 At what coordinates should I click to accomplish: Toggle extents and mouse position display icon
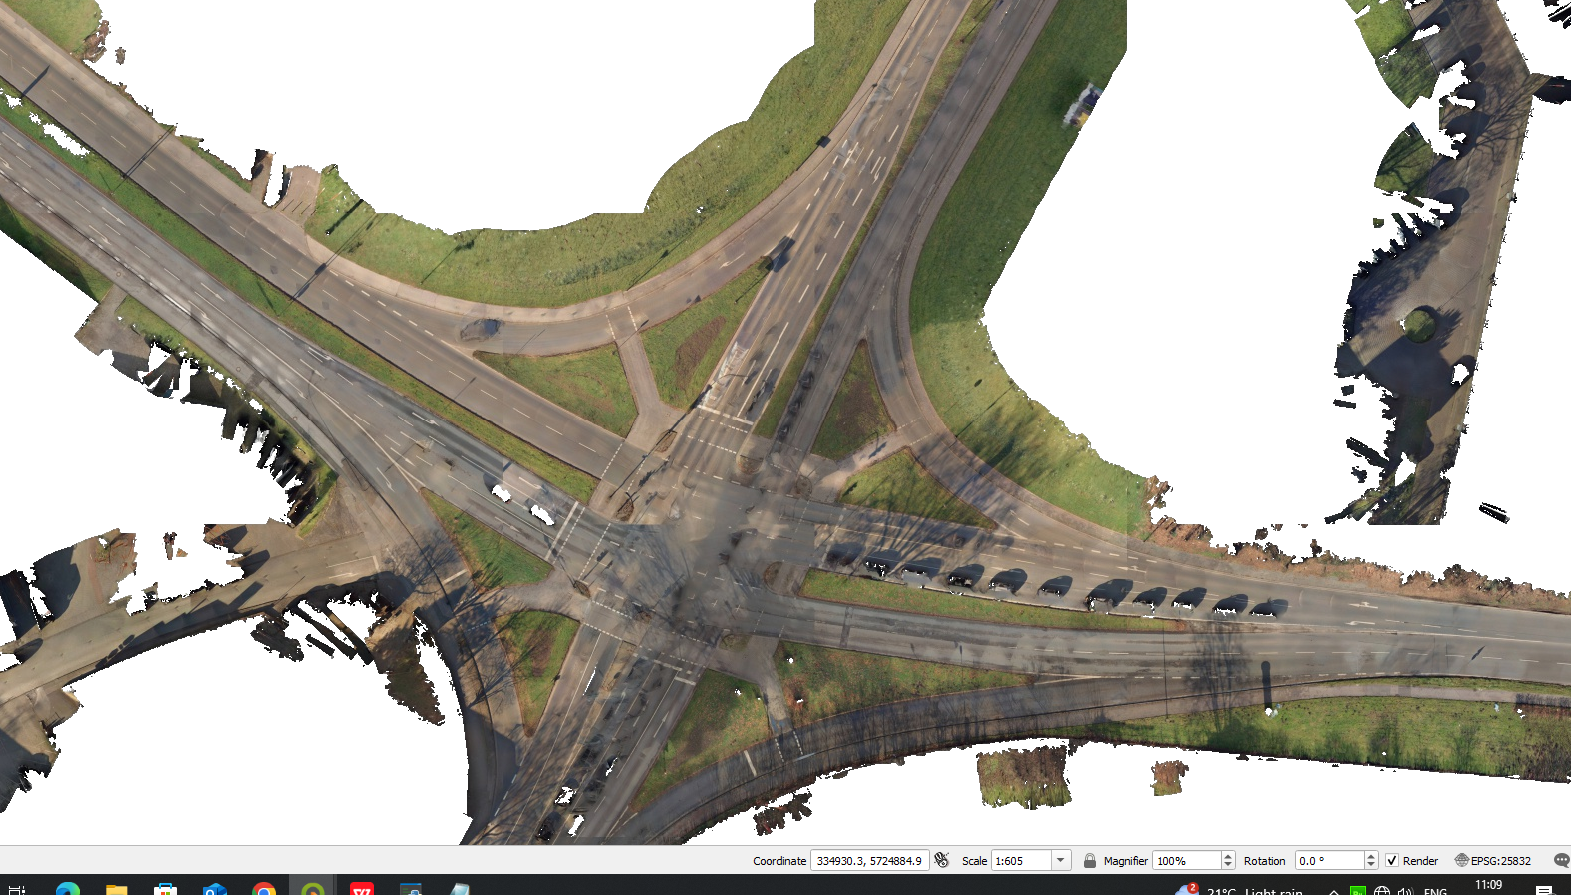pyautogui.click(x=941, y=860)
